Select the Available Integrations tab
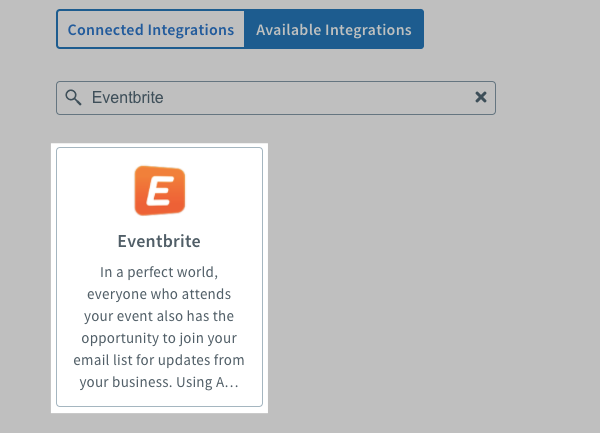This screenshot has height=433, width=600. tap(333, 30)
